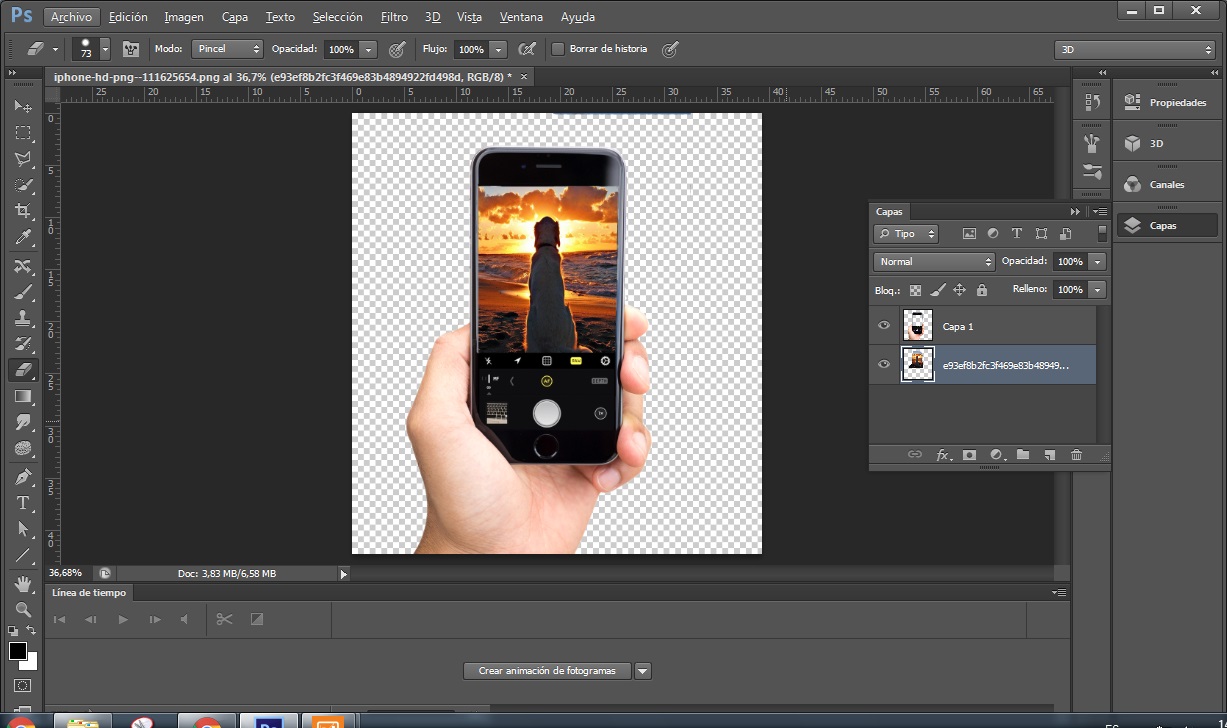Hide the Capa 1 layer

tap(883, 326)
